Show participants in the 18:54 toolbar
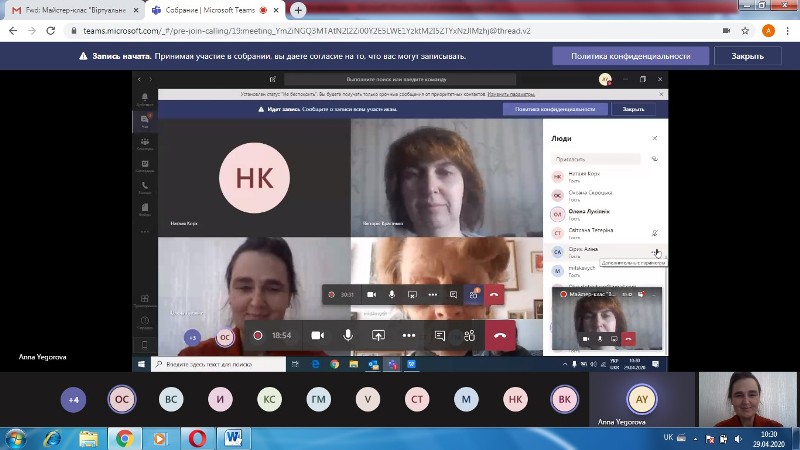 click(x=469, y=335)
